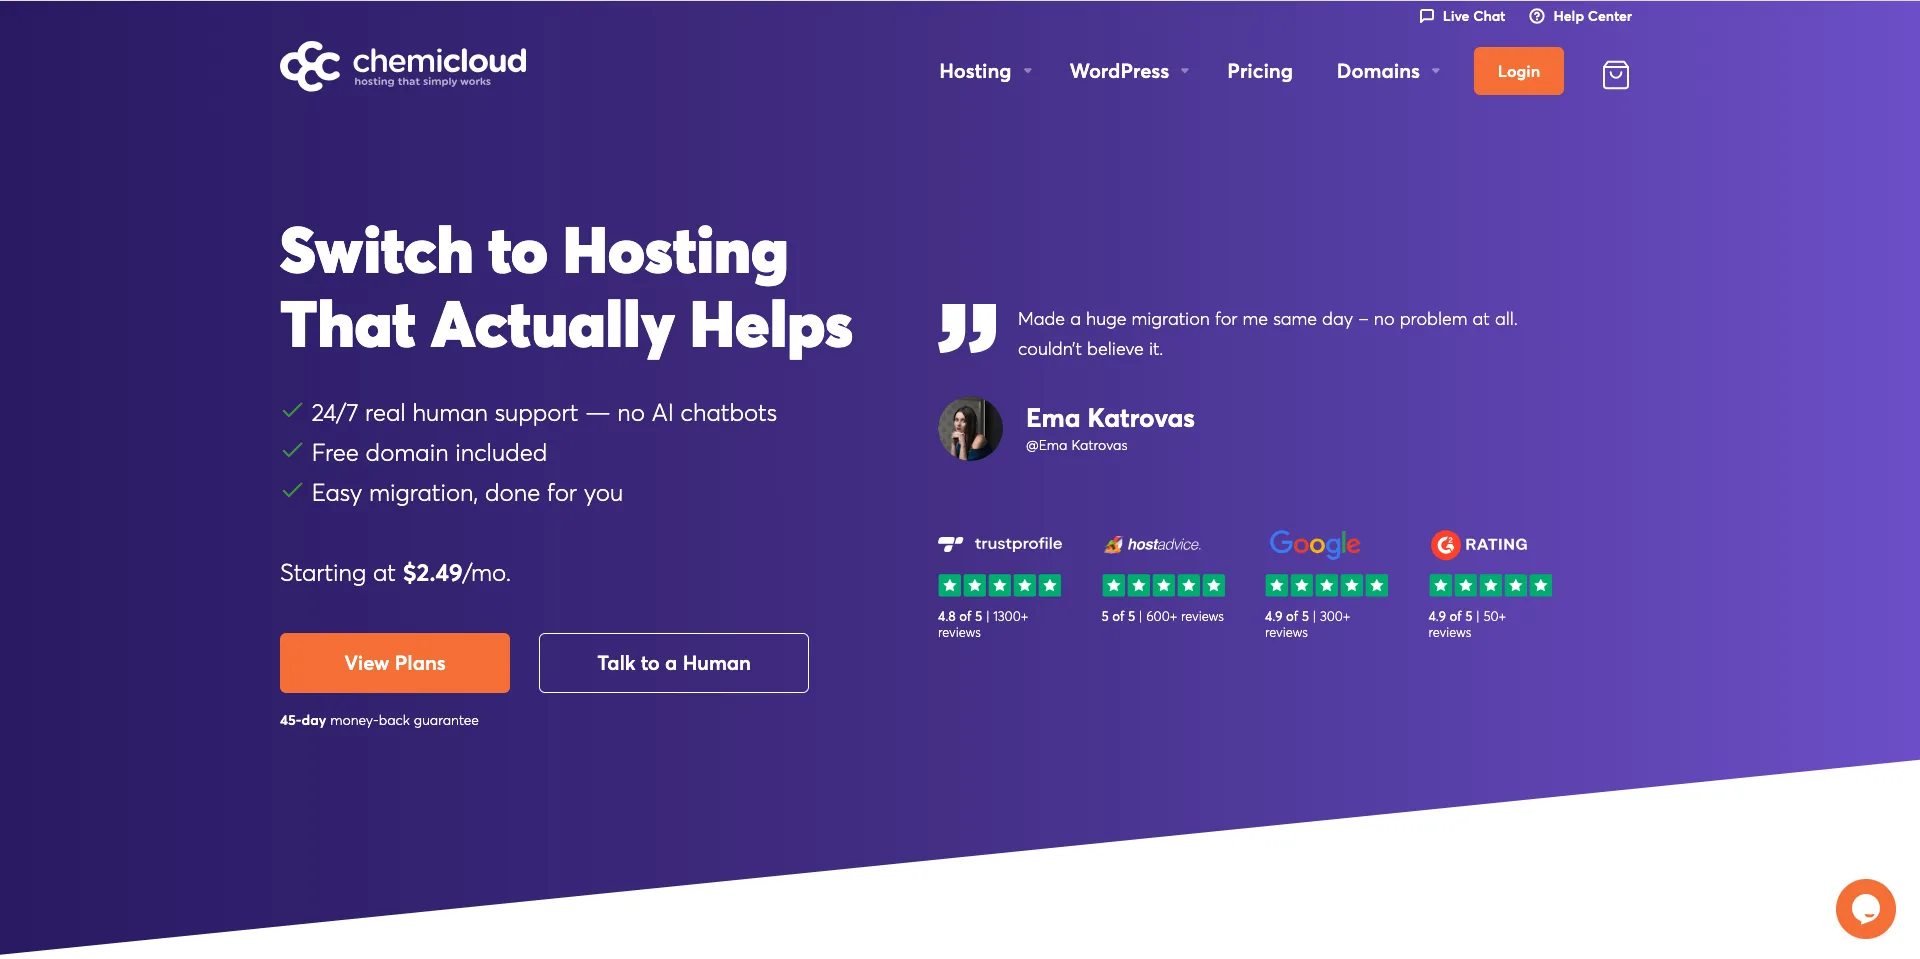This screenshot has height=959, width=1920.
Task: Expand the Domains dropdown arrow
Action: click(1436, 71)
